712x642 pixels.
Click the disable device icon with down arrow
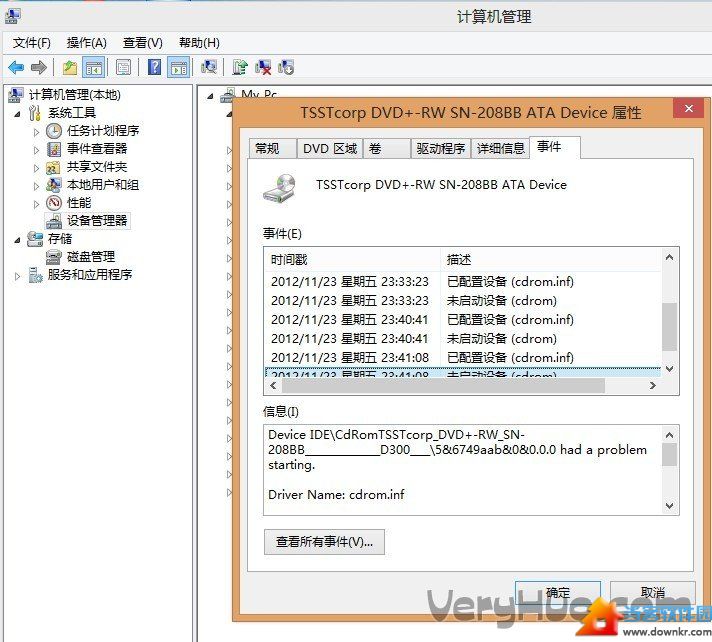[x=286, y=68]
